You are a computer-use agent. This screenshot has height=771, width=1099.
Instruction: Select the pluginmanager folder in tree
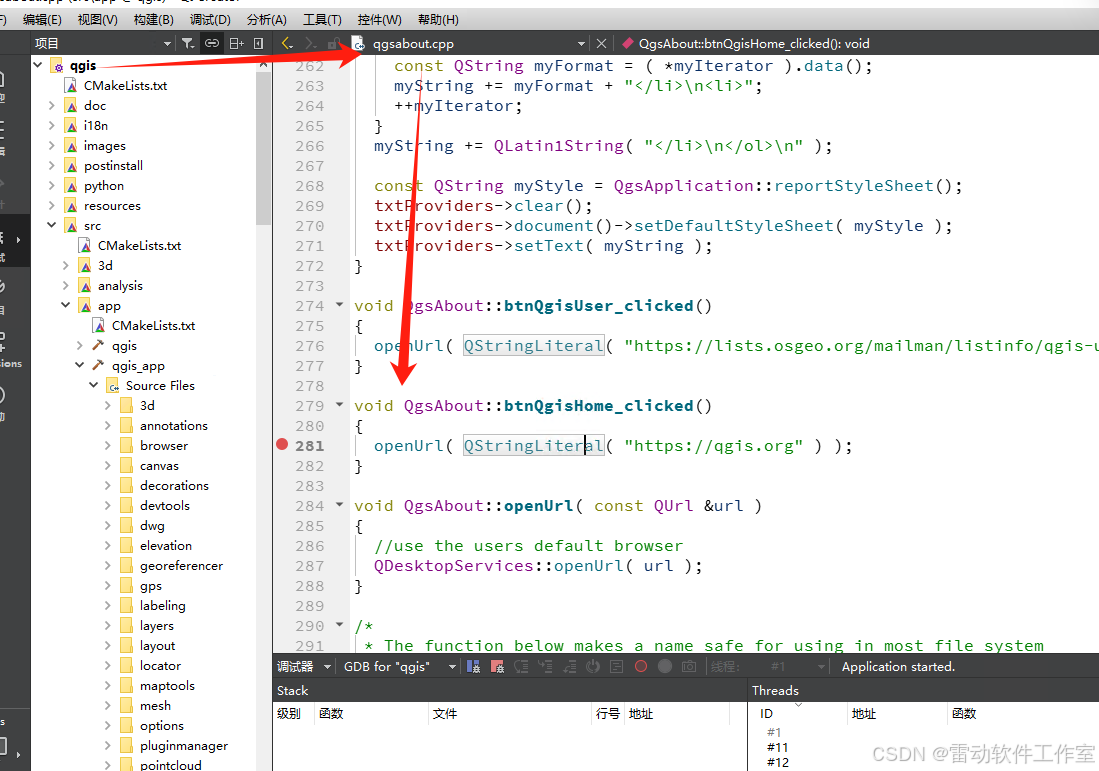pos(184,746)
